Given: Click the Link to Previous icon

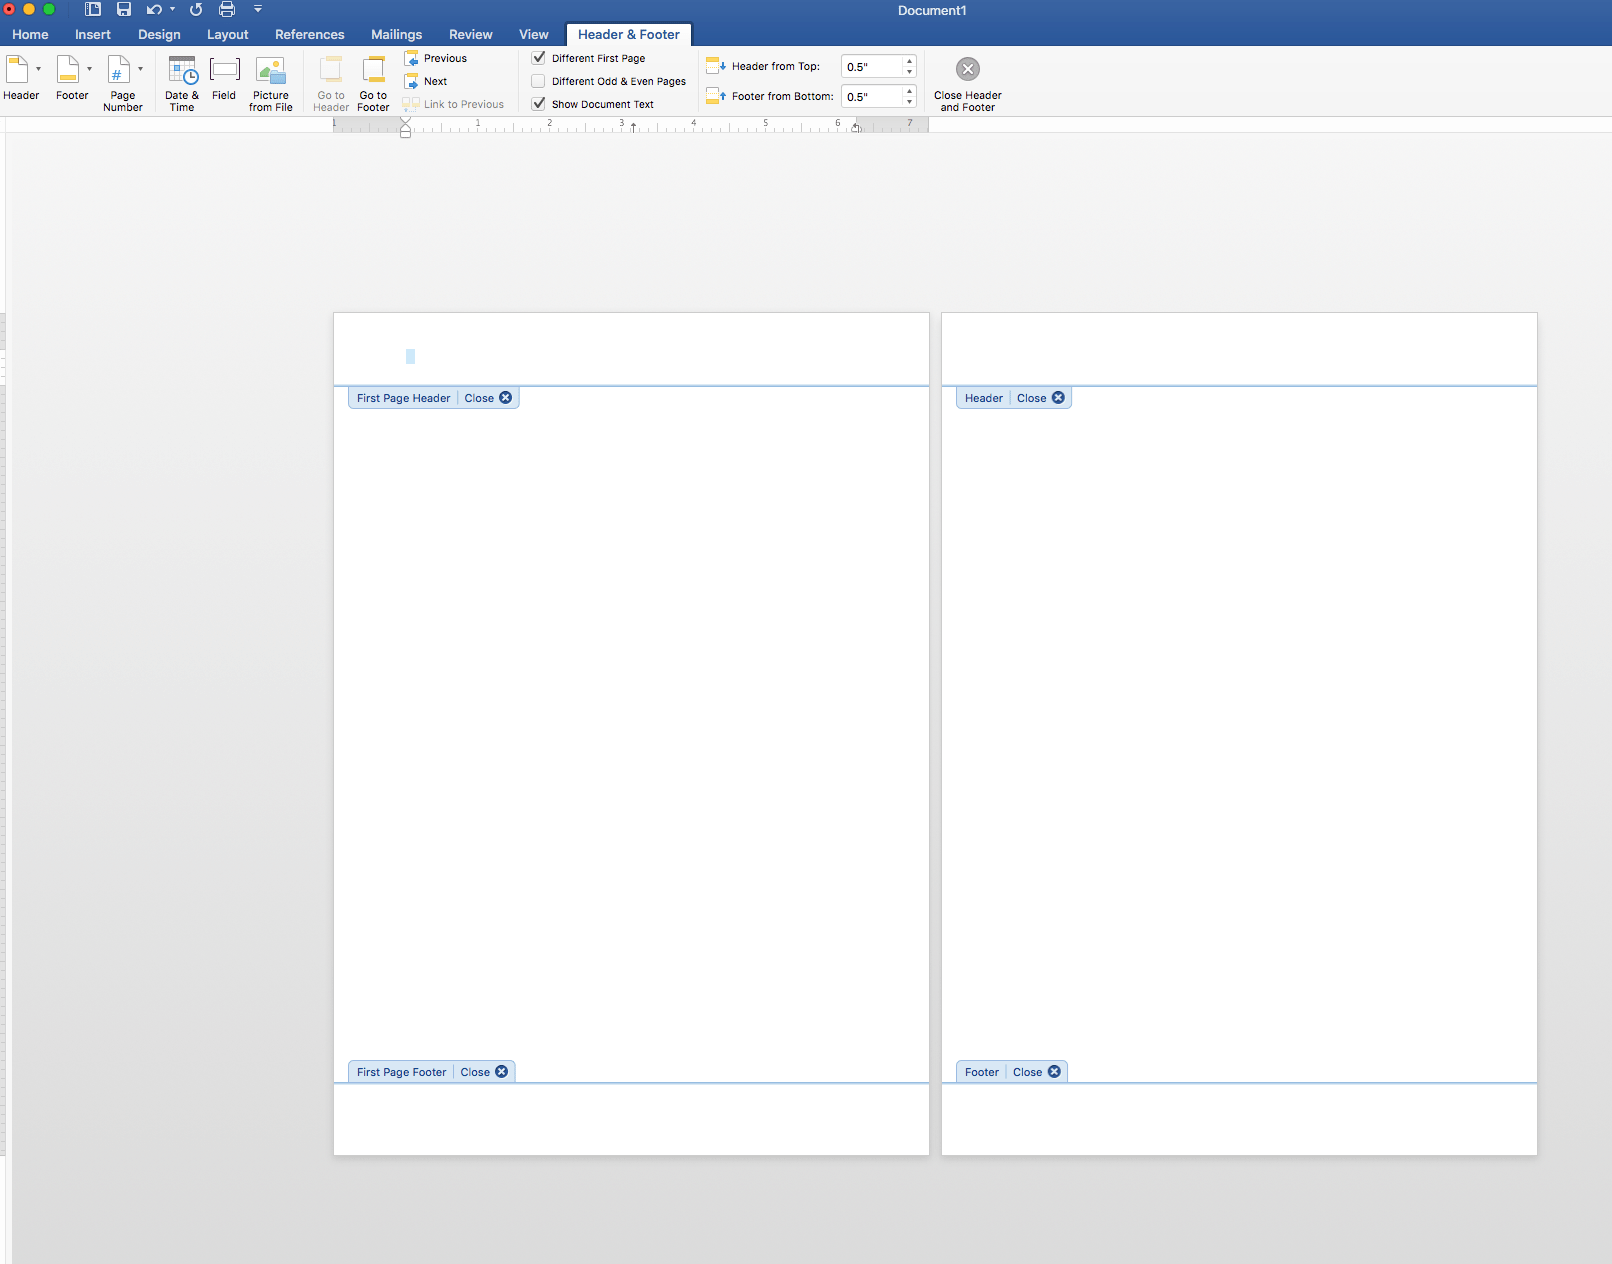Looking at the screenshot, I should [x=411, y=104].
